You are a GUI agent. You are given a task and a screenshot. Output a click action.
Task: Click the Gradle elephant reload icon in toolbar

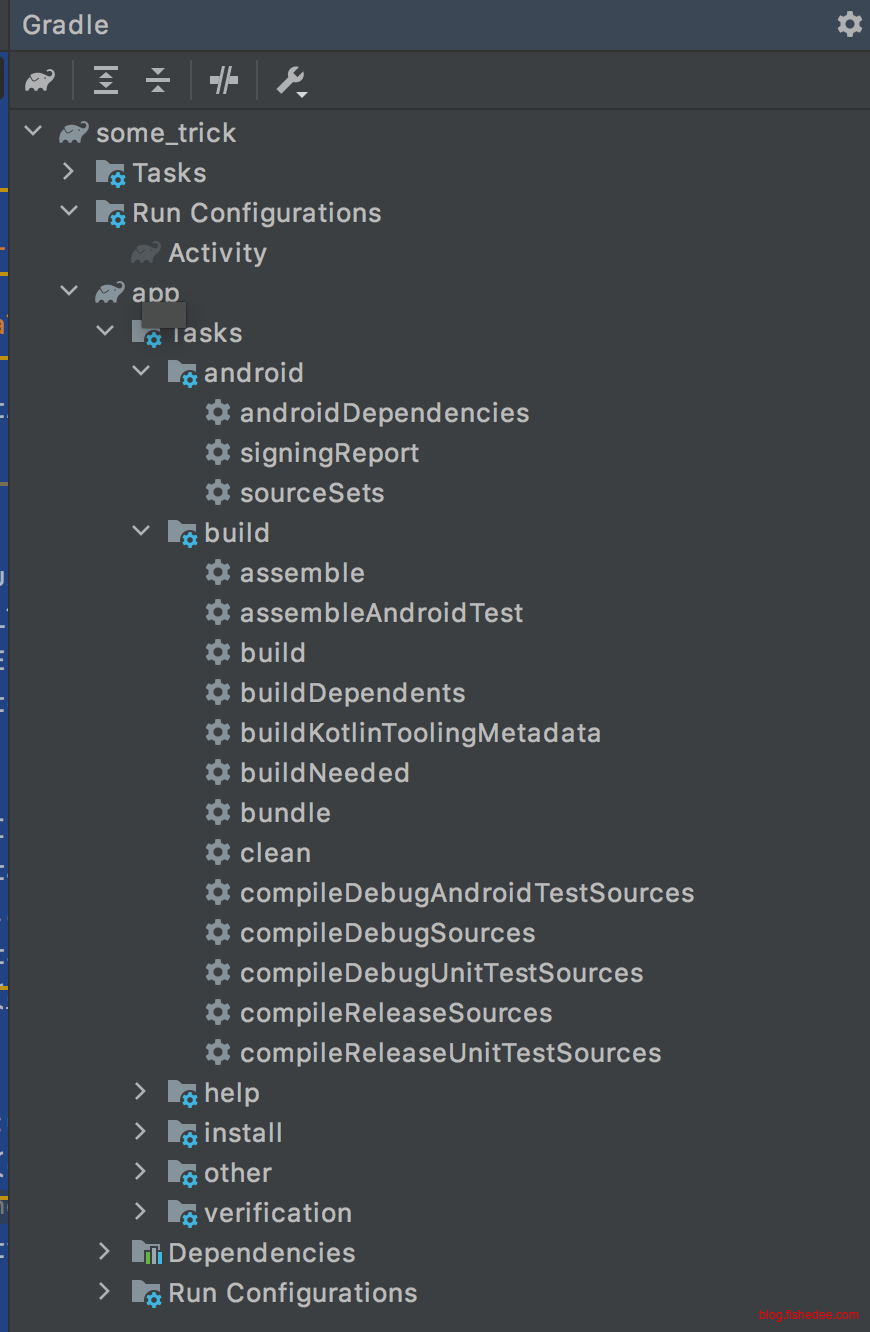(40, 81)
